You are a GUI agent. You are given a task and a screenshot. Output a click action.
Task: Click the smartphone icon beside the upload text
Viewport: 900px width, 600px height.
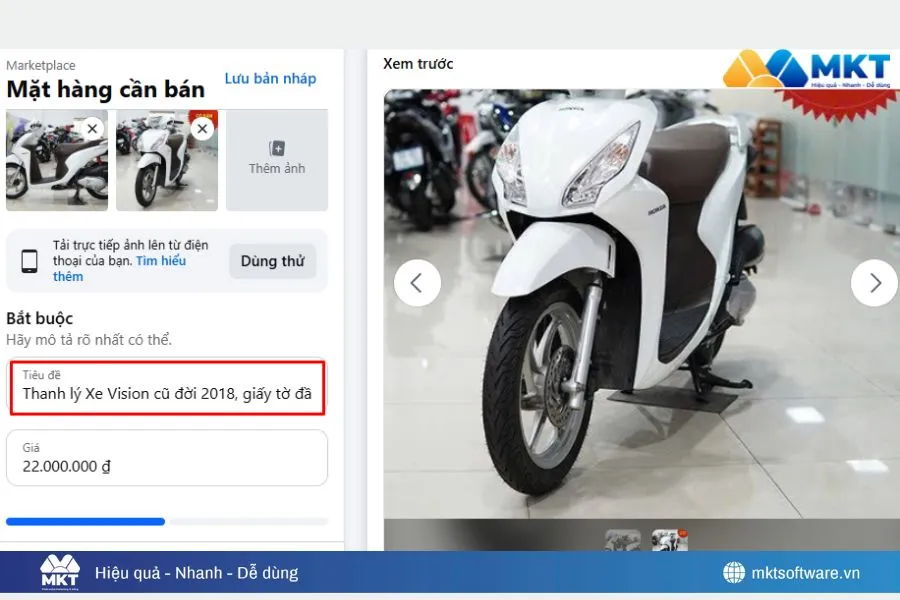[30, 260]
